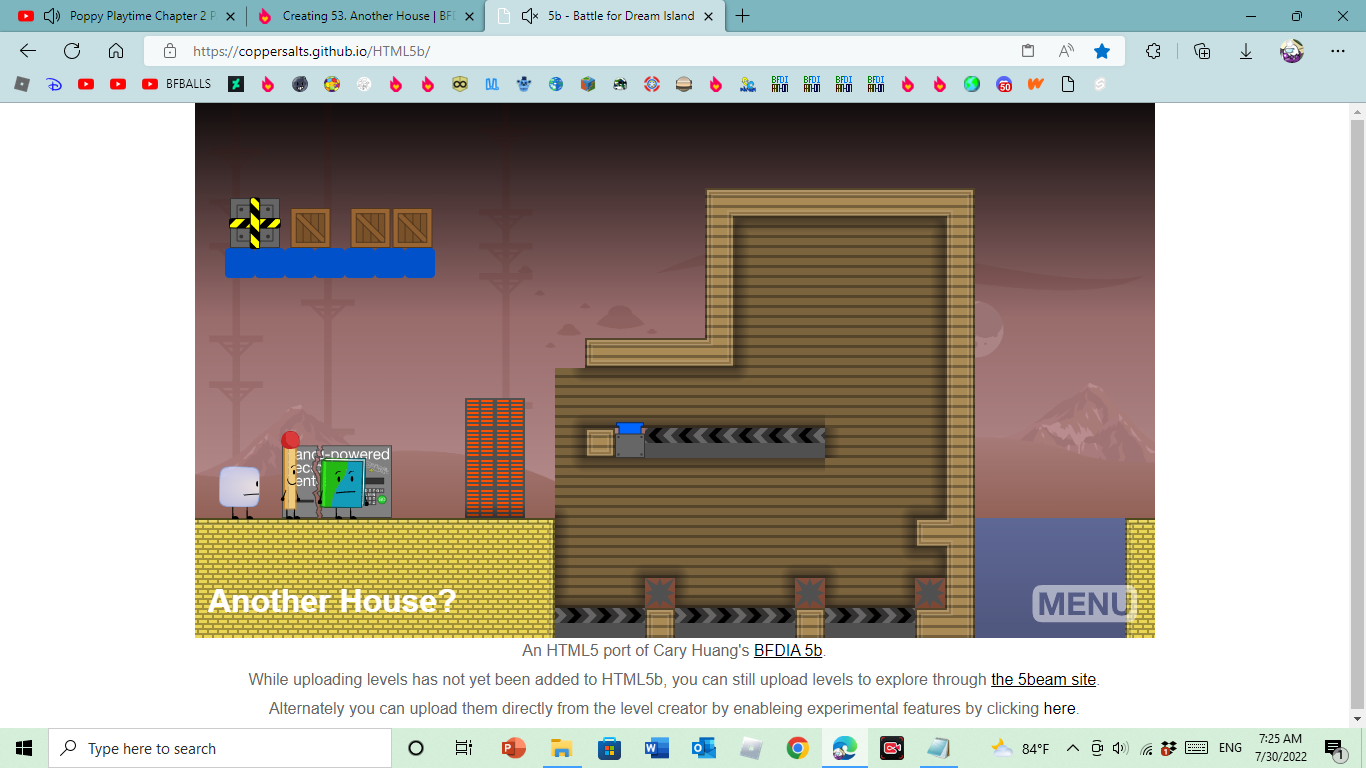Screen dimensions: 1366x768
Task: Open the red screen recorder taskbar app
Action: (892, 748)
